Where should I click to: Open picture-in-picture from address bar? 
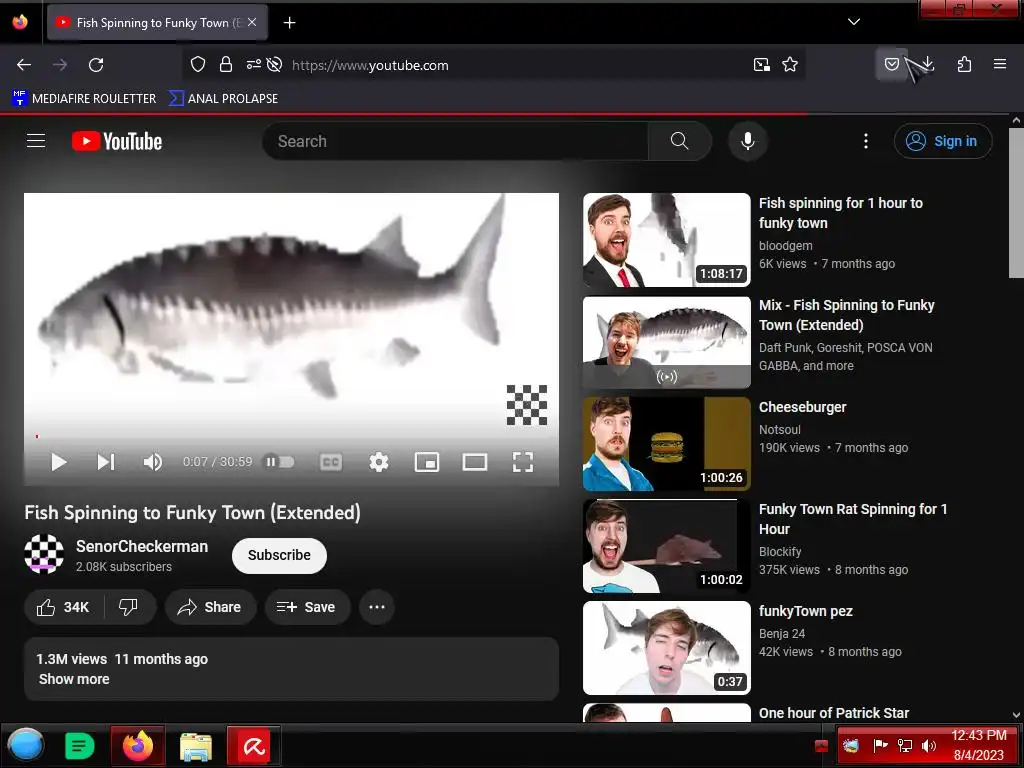coord(761,65)
